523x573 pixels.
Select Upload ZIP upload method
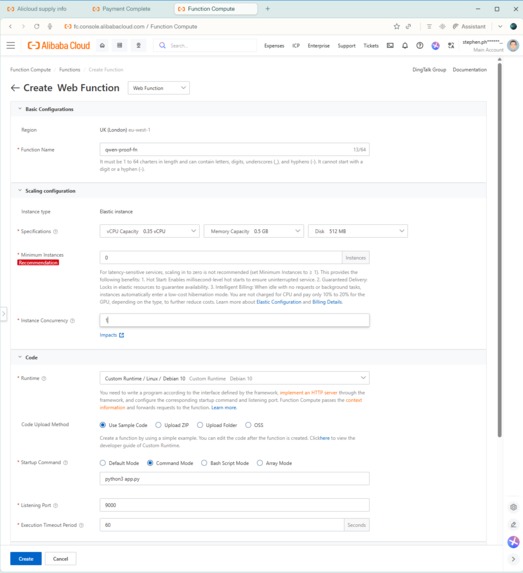(158, 425)
